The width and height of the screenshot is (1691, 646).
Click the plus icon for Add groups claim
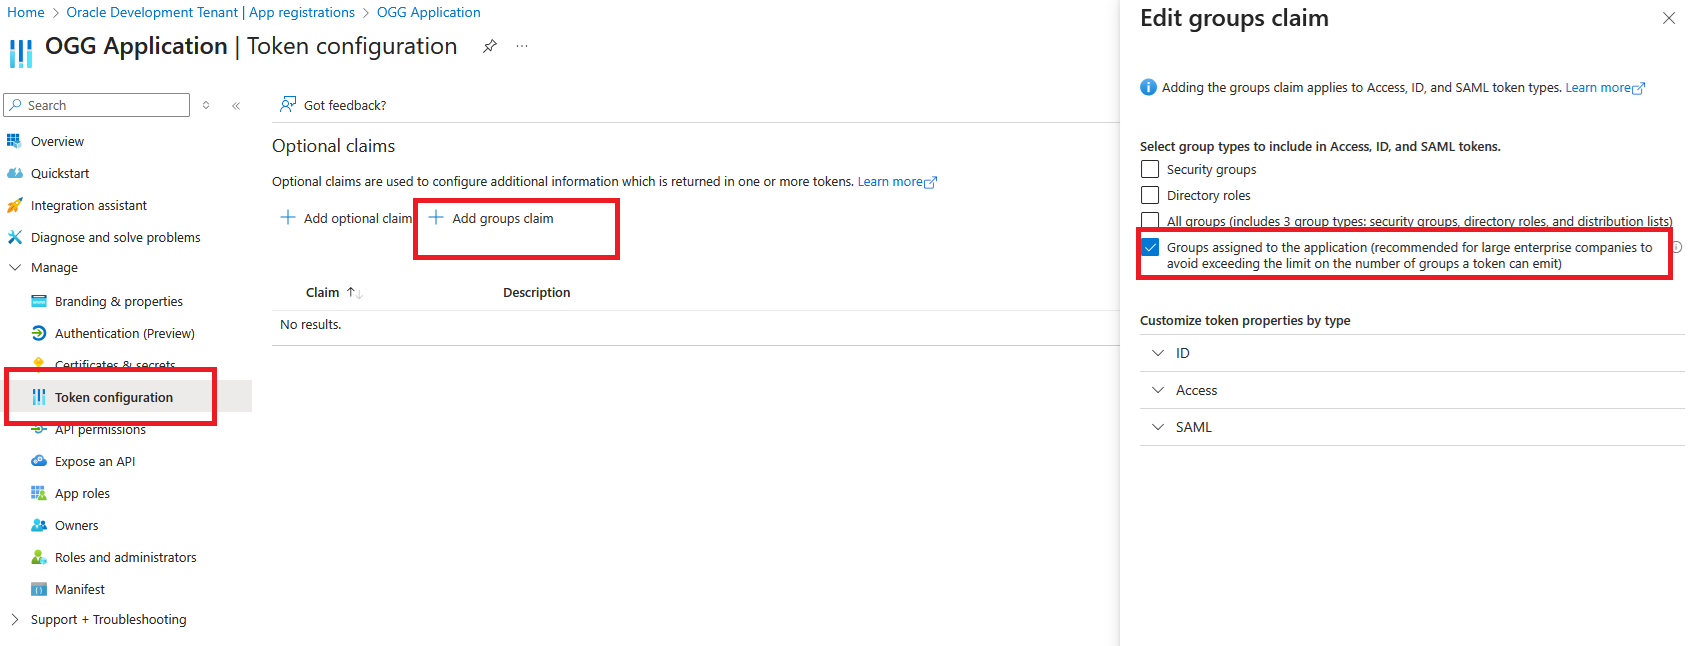coord(436,217)
